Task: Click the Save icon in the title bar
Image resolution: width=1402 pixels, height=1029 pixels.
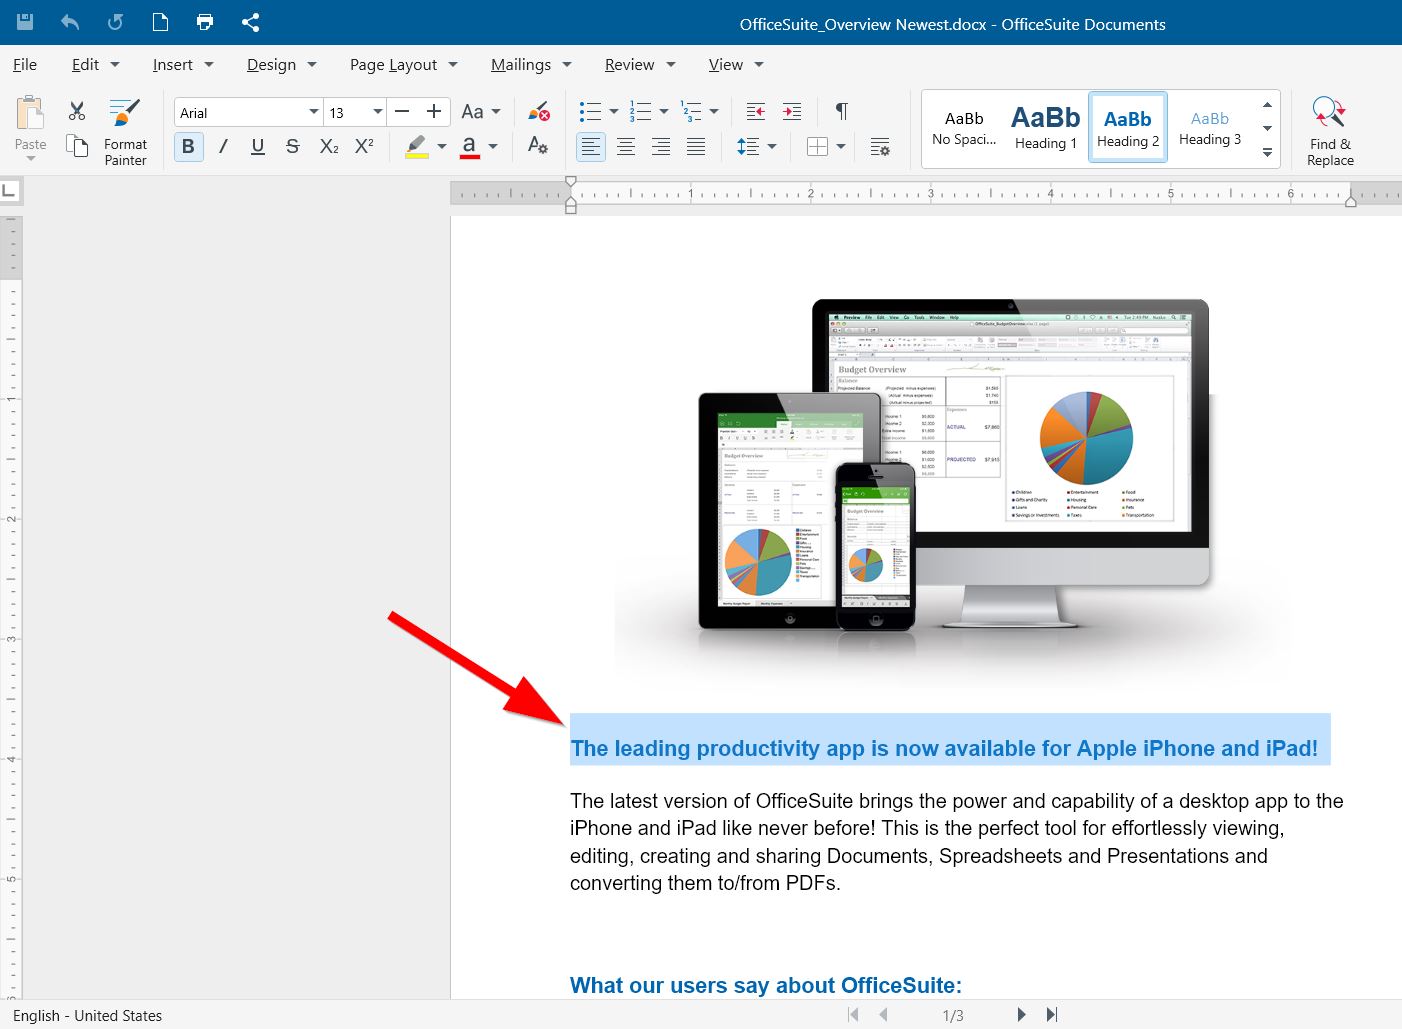Action: coord(24,21)
